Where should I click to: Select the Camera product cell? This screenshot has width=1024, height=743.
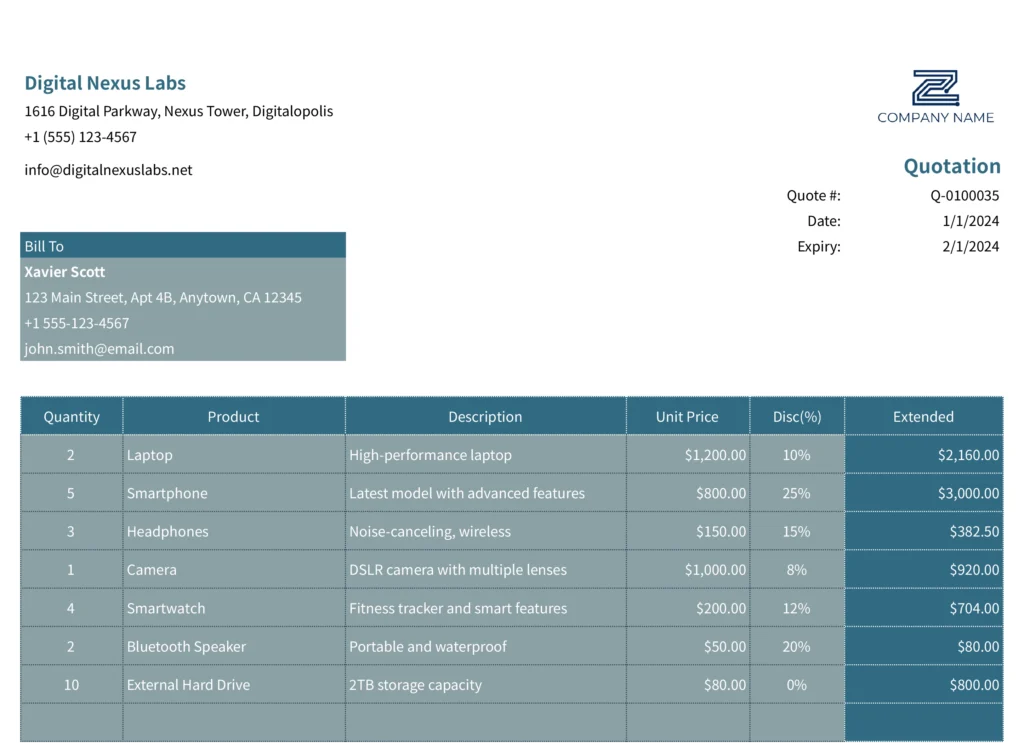coord(234,569)
